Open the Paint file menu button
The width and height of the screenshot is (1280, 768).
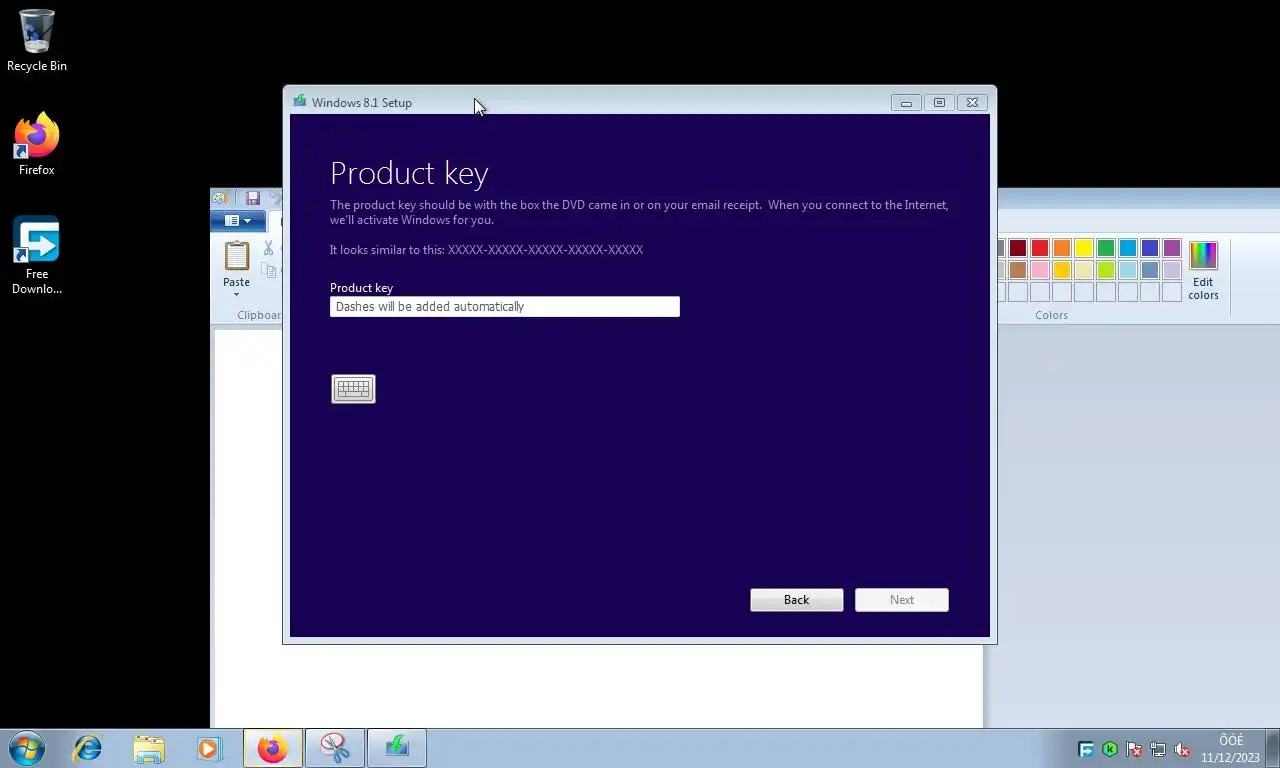point(237,221)
